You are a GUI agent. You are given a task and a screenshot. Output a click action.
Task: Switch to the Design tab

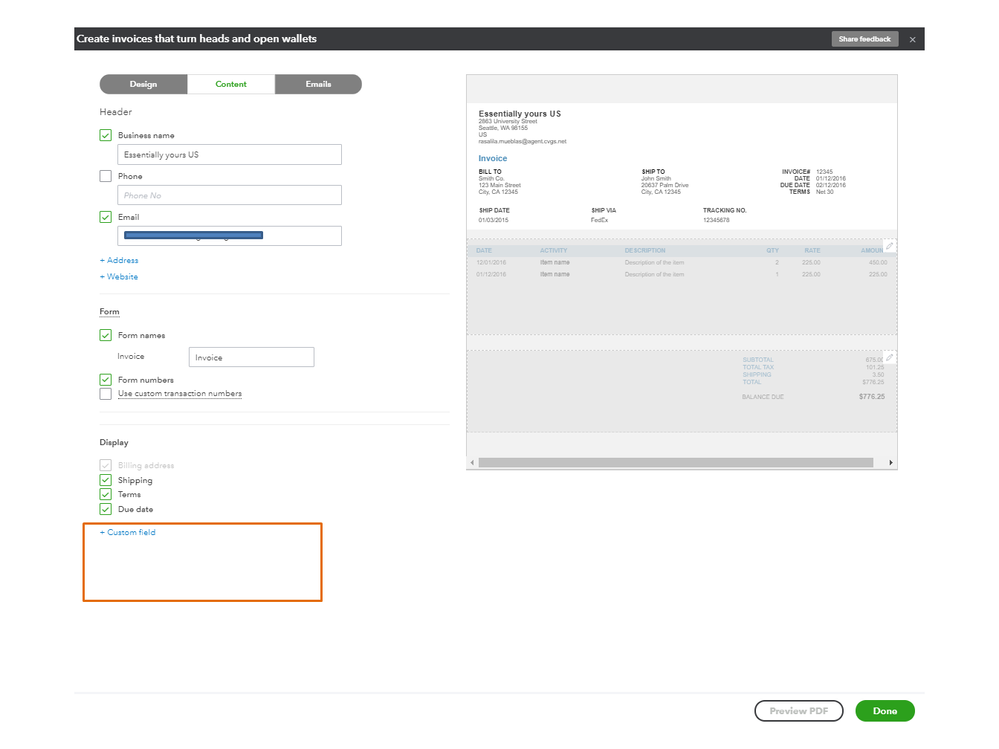click(x=143, y=84)
